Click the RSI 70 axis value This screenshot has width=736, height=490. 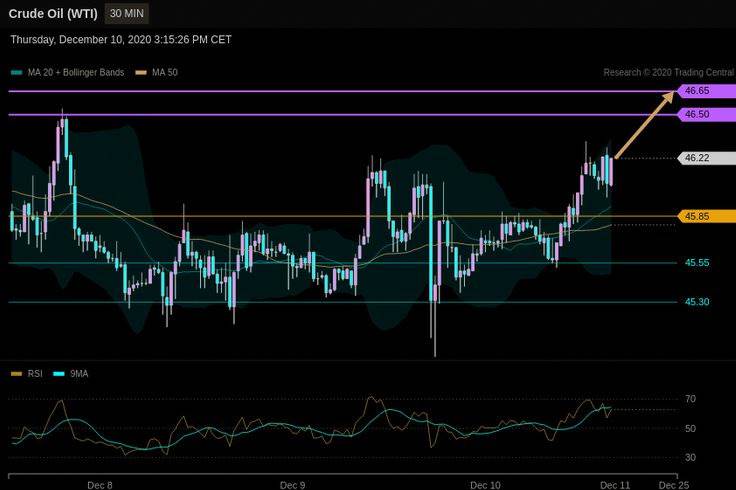pos(690,399)
